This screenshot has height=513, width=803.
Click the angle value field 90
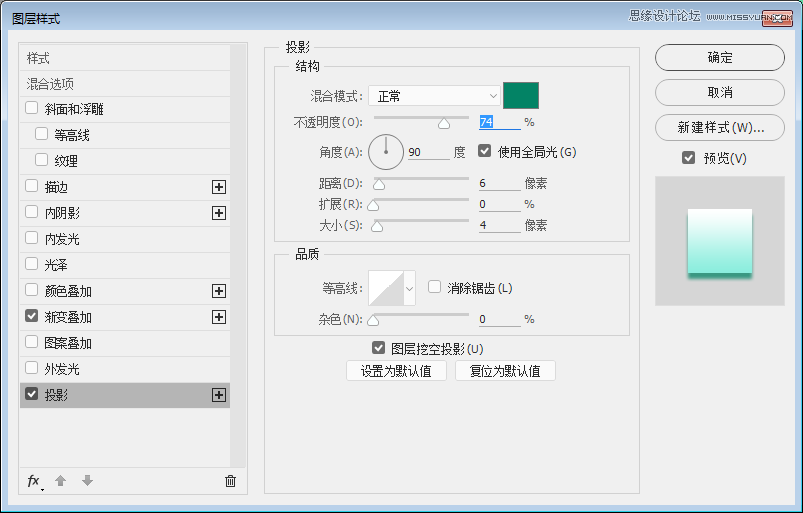429,152
